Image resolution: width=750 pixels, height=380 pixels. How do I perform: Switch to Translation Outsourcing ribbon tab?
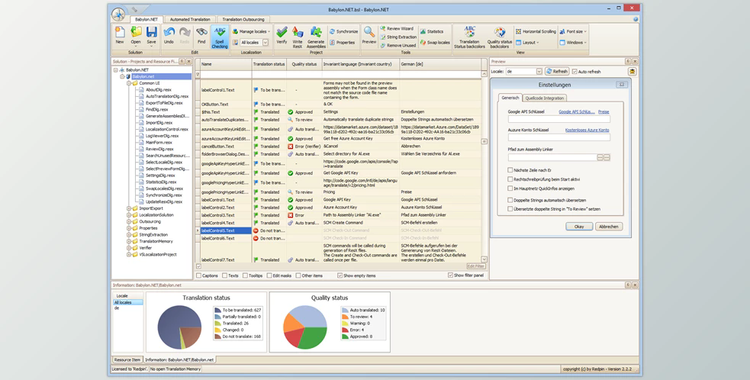coord(243,19)
